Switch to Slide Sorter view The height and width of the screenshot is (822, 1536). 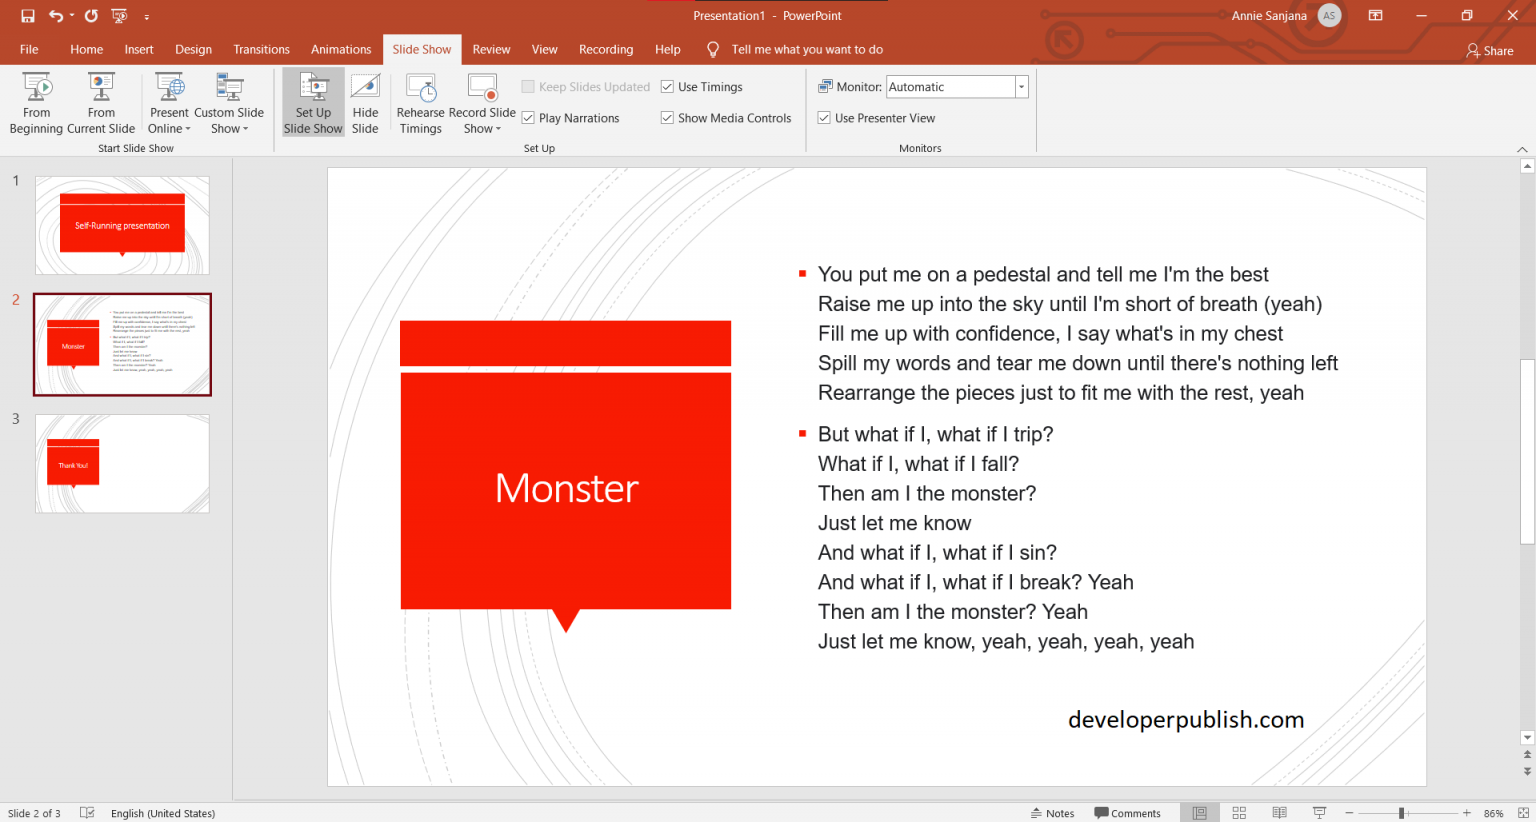pyautogui.click(x=1239, y=812)
